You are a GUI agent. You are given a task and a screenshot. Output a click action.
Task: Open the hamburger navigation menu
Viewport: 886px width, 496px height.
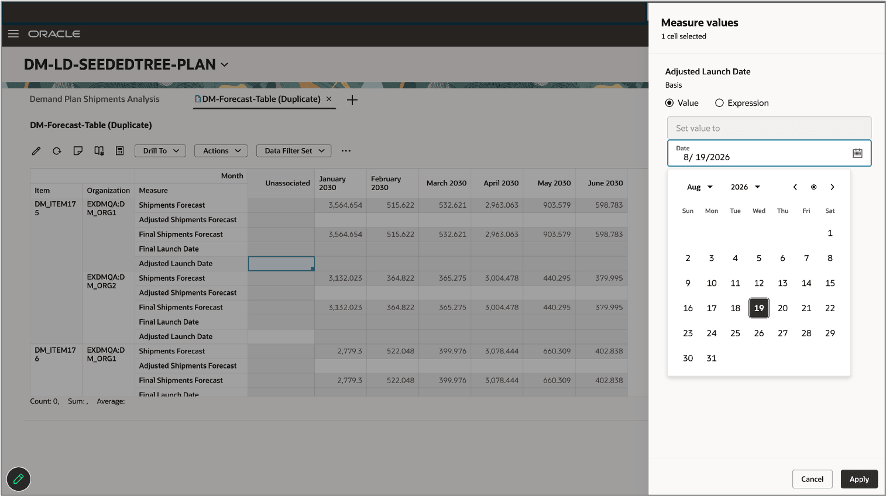click(13, 34)
